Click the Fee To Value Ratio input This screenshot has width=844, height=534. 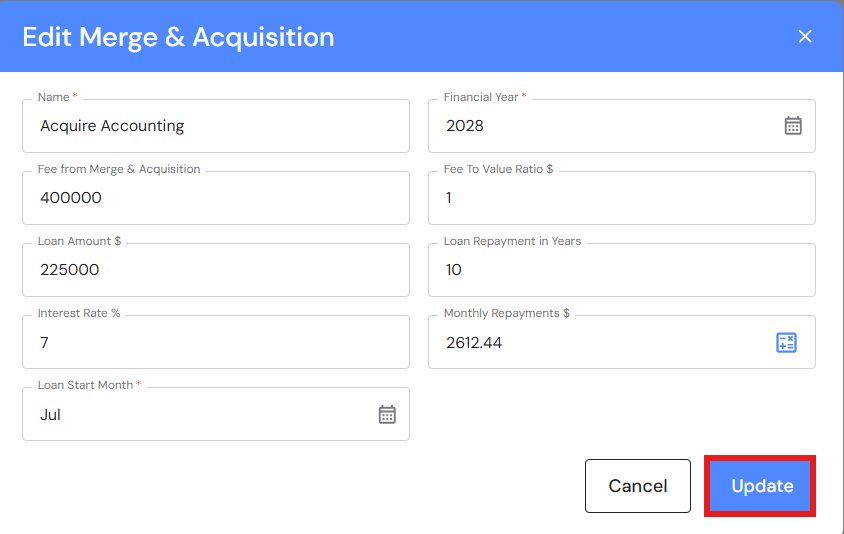[621, 198]
